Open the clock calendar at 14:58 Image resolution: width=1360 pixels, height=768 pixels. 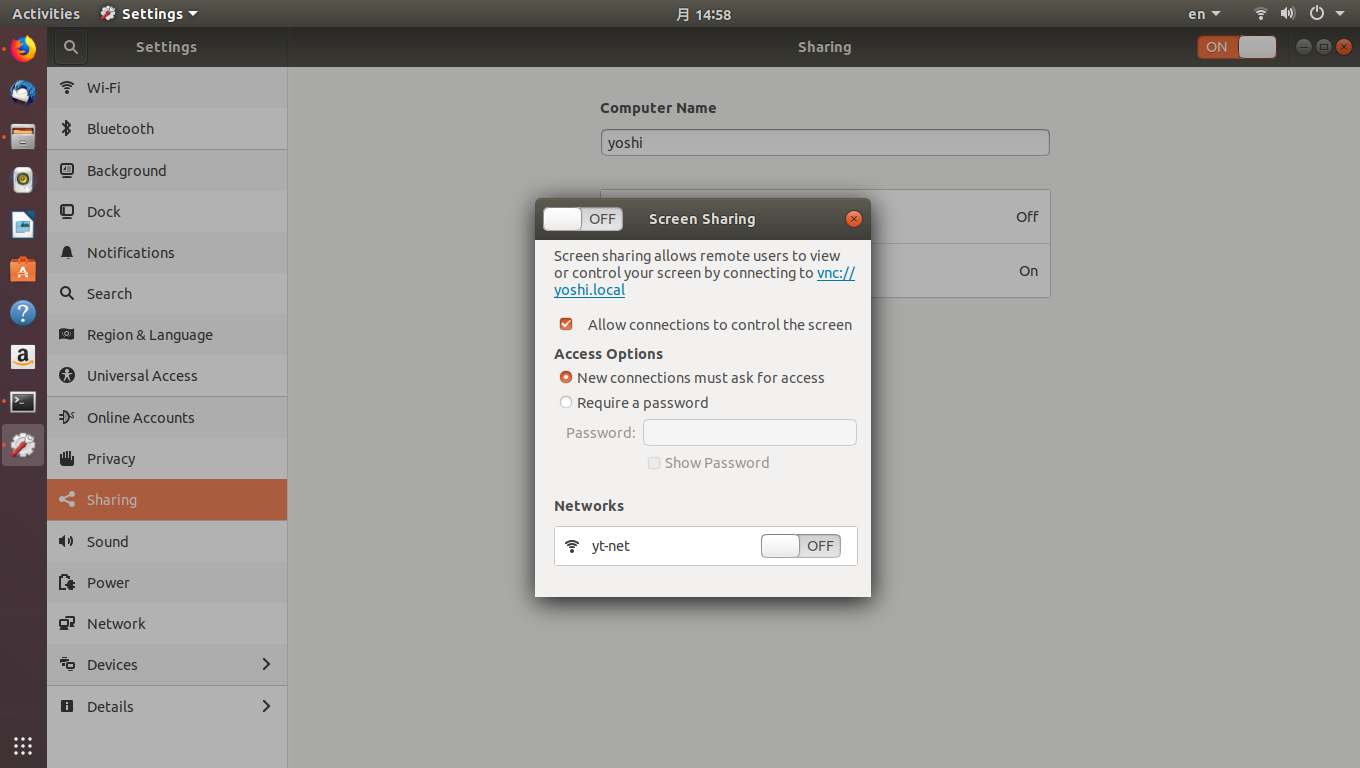[x=703, y=14]
